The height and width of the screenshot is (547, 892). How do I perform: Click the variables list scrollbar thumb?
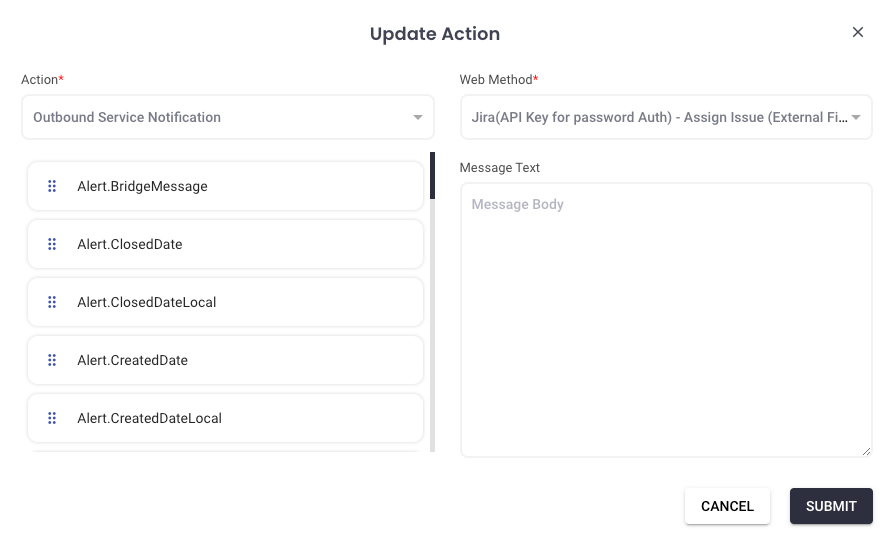tap(432, 175)
